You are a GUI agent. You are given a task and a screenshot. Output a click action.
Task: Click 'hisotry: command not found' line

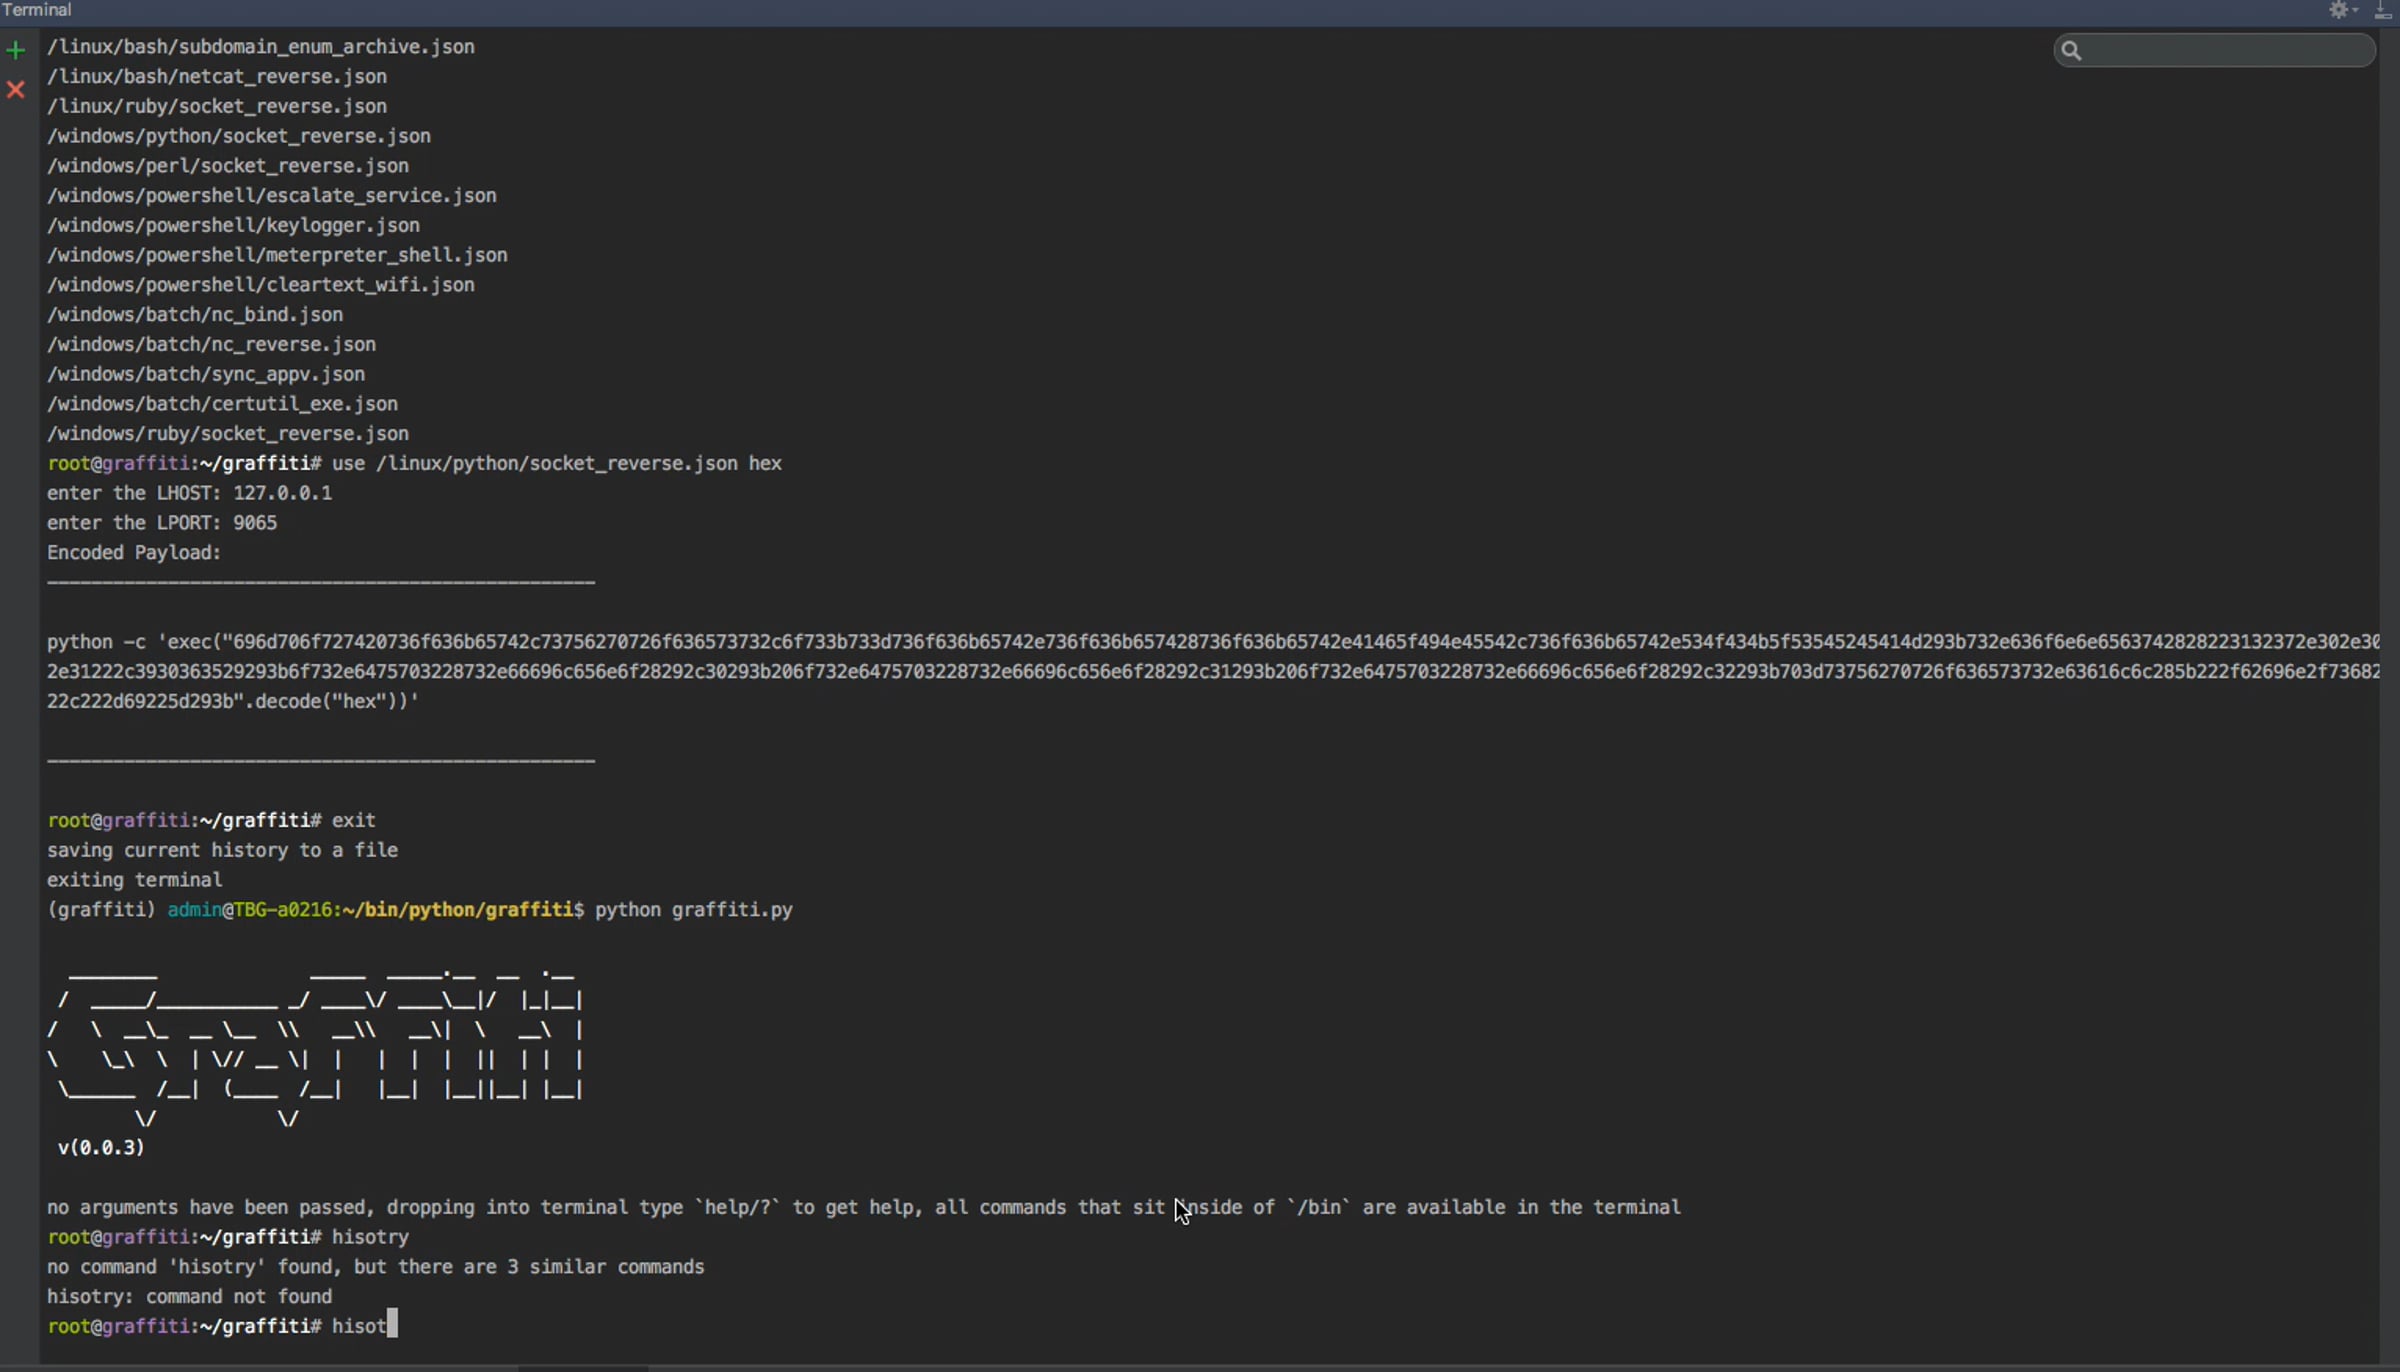coord(189,1297)
